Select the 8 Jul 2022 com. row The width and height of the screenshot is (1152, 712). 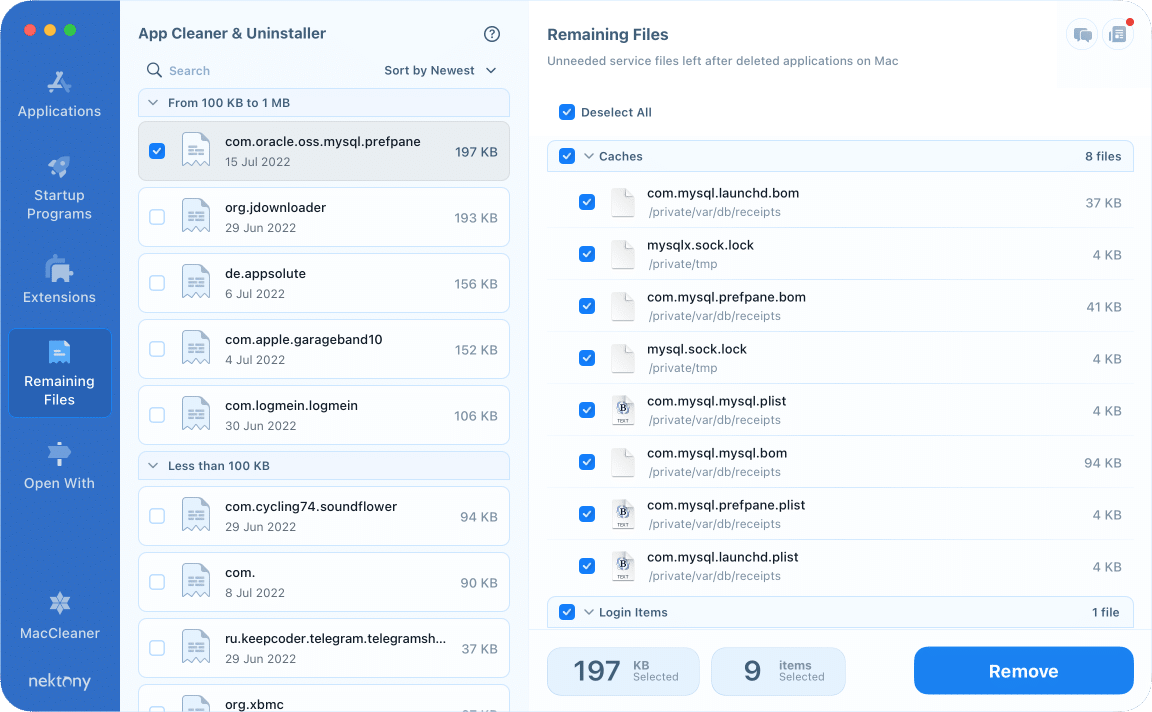[324, 582]
